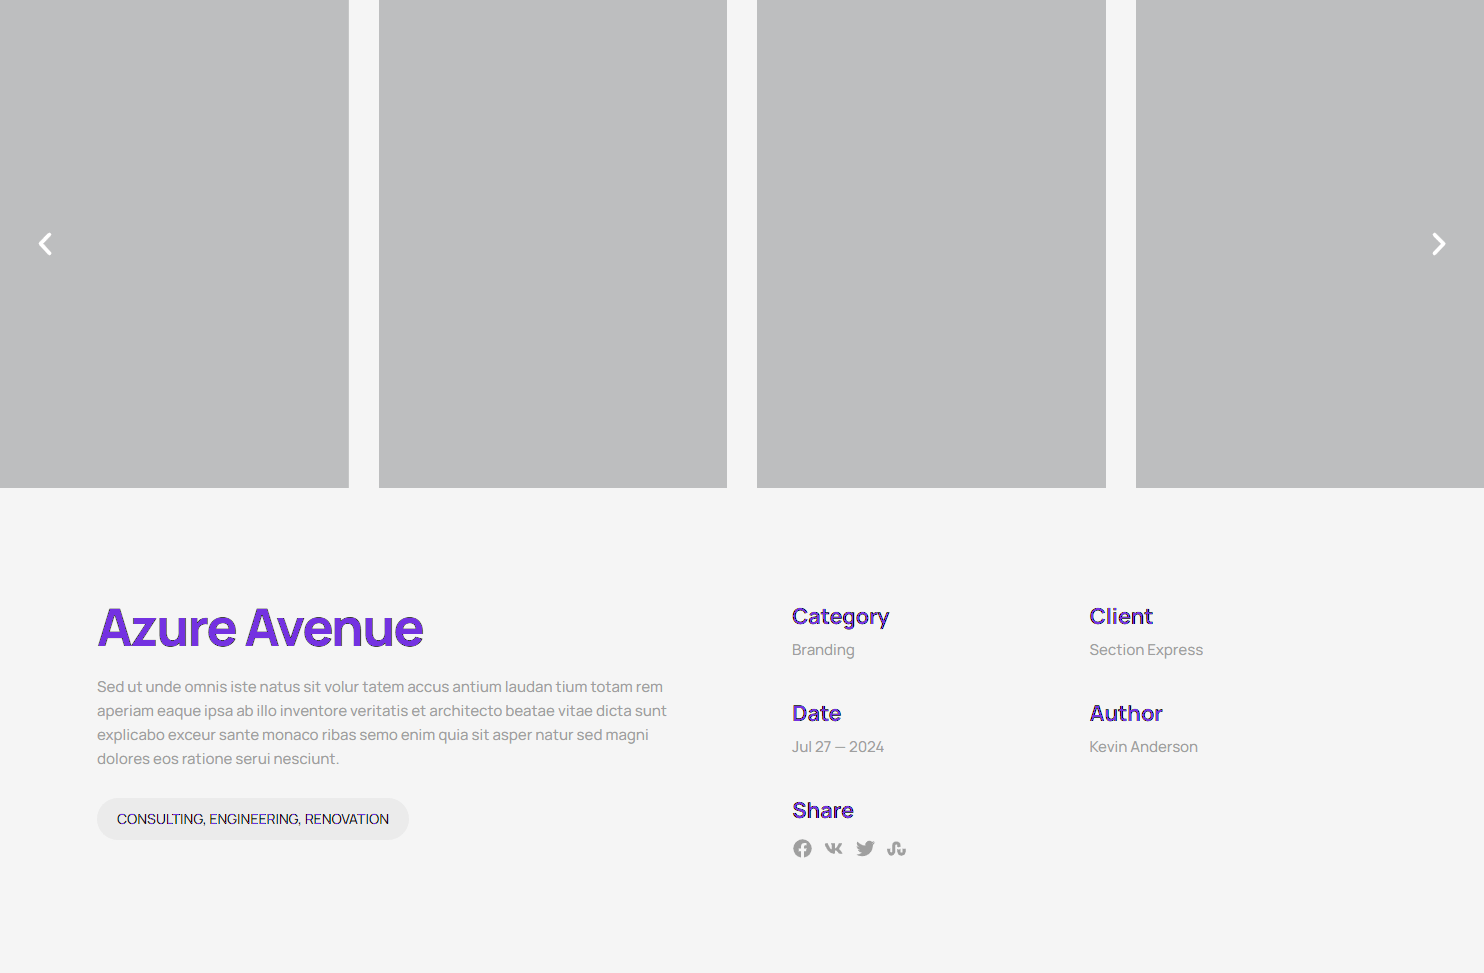Select the third carousel image
Screen dimensions: 1484x973
pos(931,244)
